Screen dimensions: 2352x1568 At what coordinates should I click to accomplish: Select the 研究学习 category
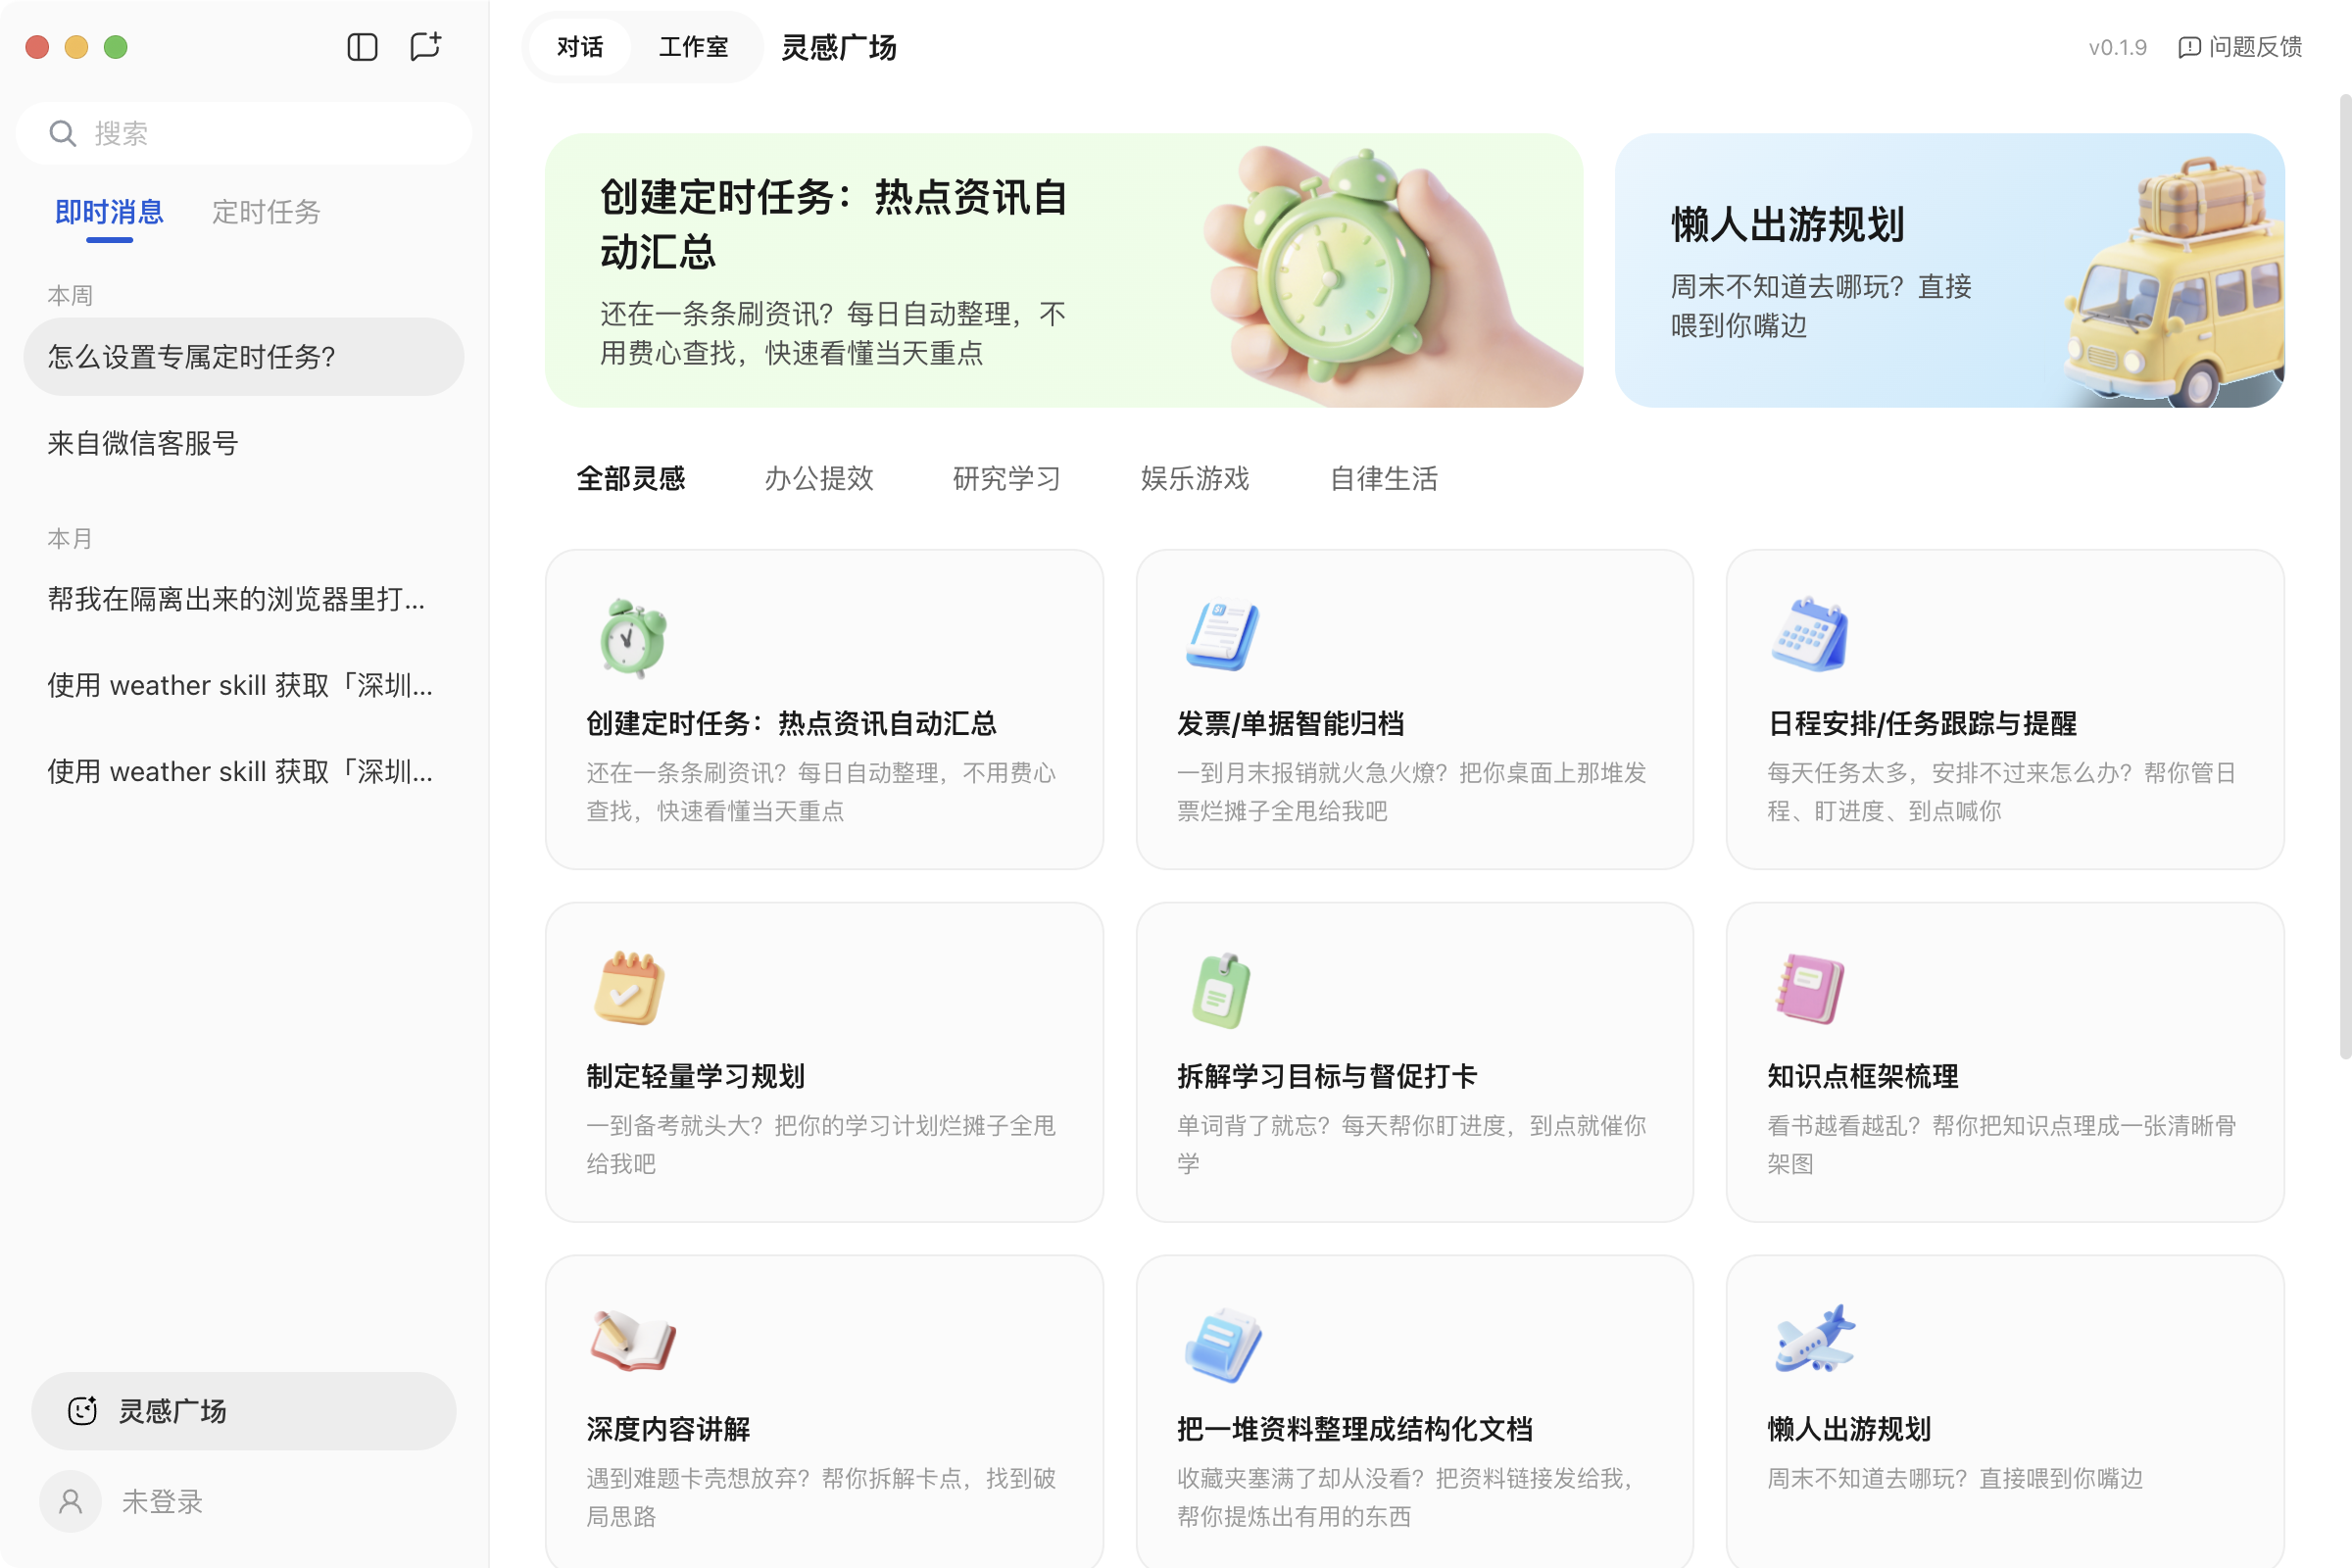click(x=1007, y=479)
